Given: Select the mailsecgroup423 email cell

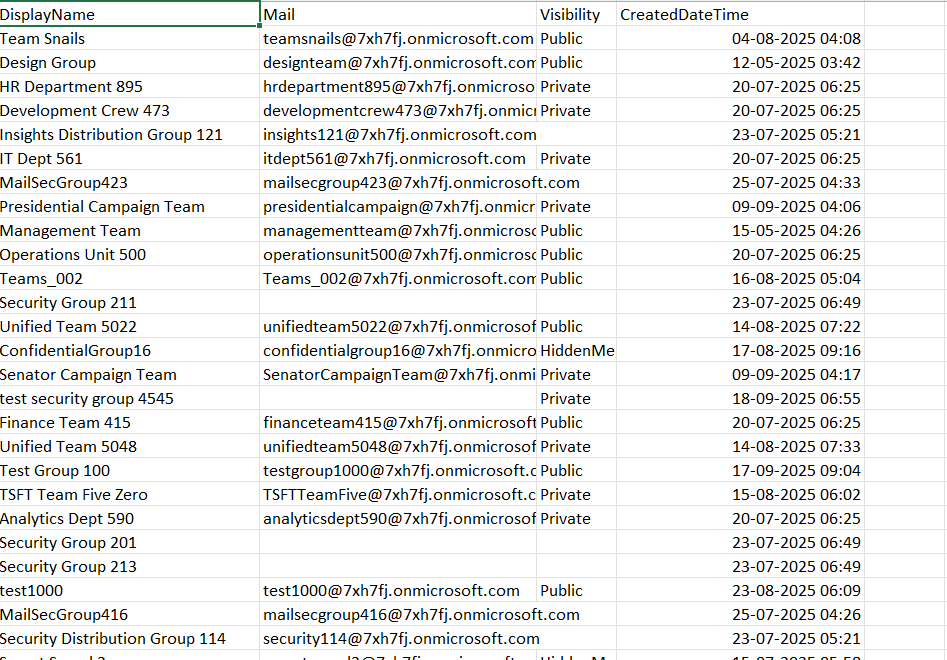Looking at the screenshot, I should point(397,183).
